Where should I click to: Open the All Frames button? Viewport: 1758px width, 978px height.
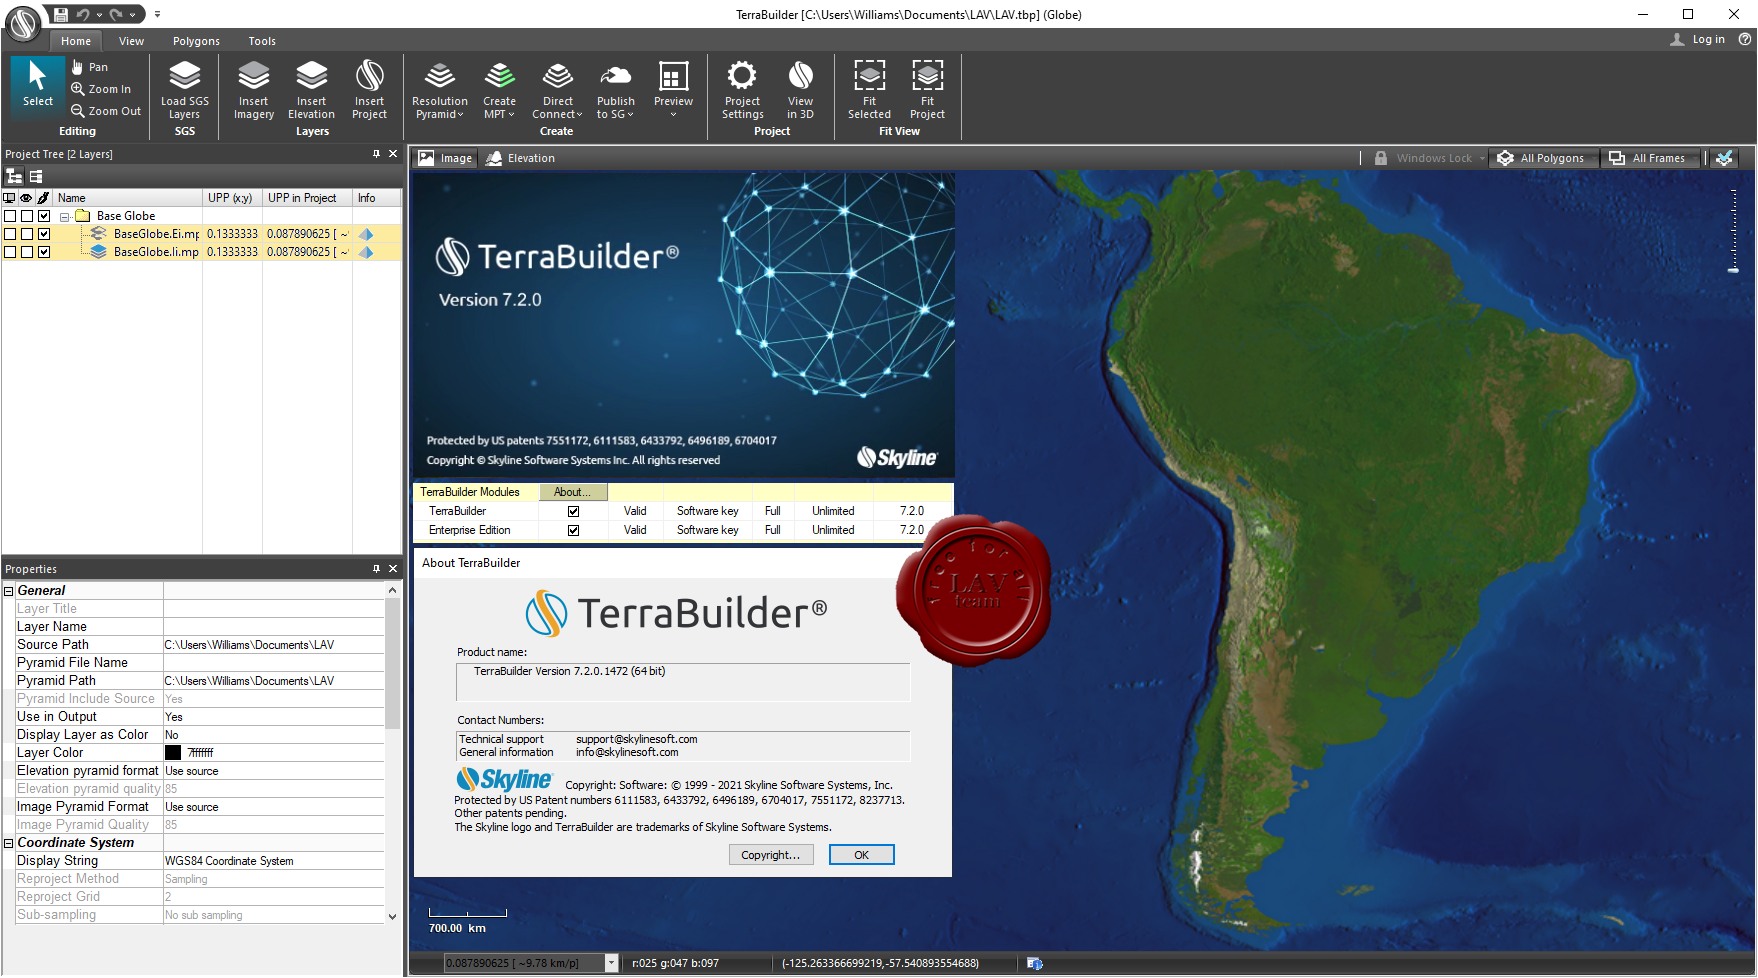pyautogui.click(x=1649, y=158)
